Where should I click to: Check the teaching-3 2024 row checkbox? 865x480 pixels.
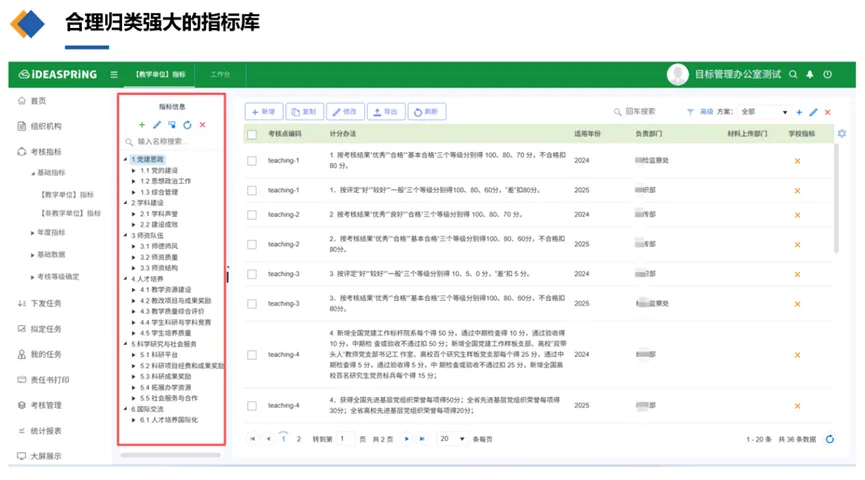click(x=252, y=274)
